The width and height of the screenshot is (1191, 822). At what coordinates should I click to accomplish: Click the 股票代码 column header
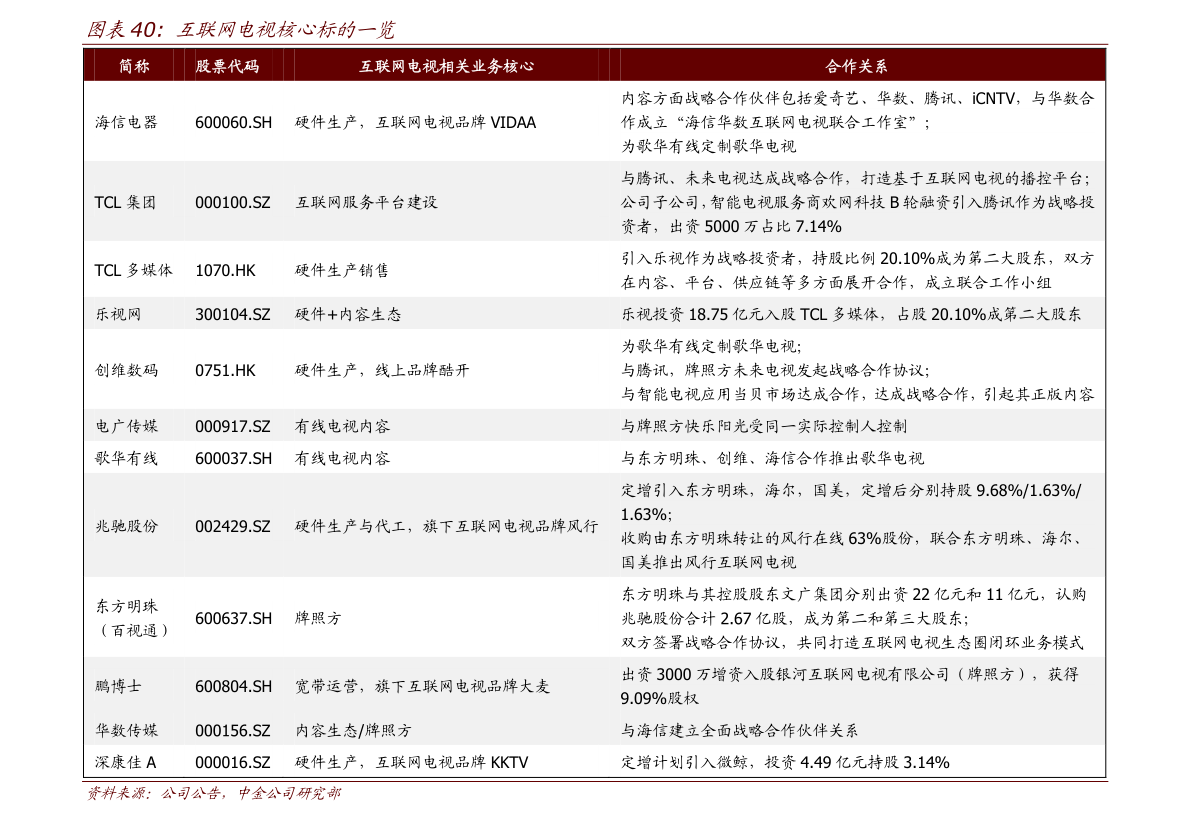coord(227,66)
